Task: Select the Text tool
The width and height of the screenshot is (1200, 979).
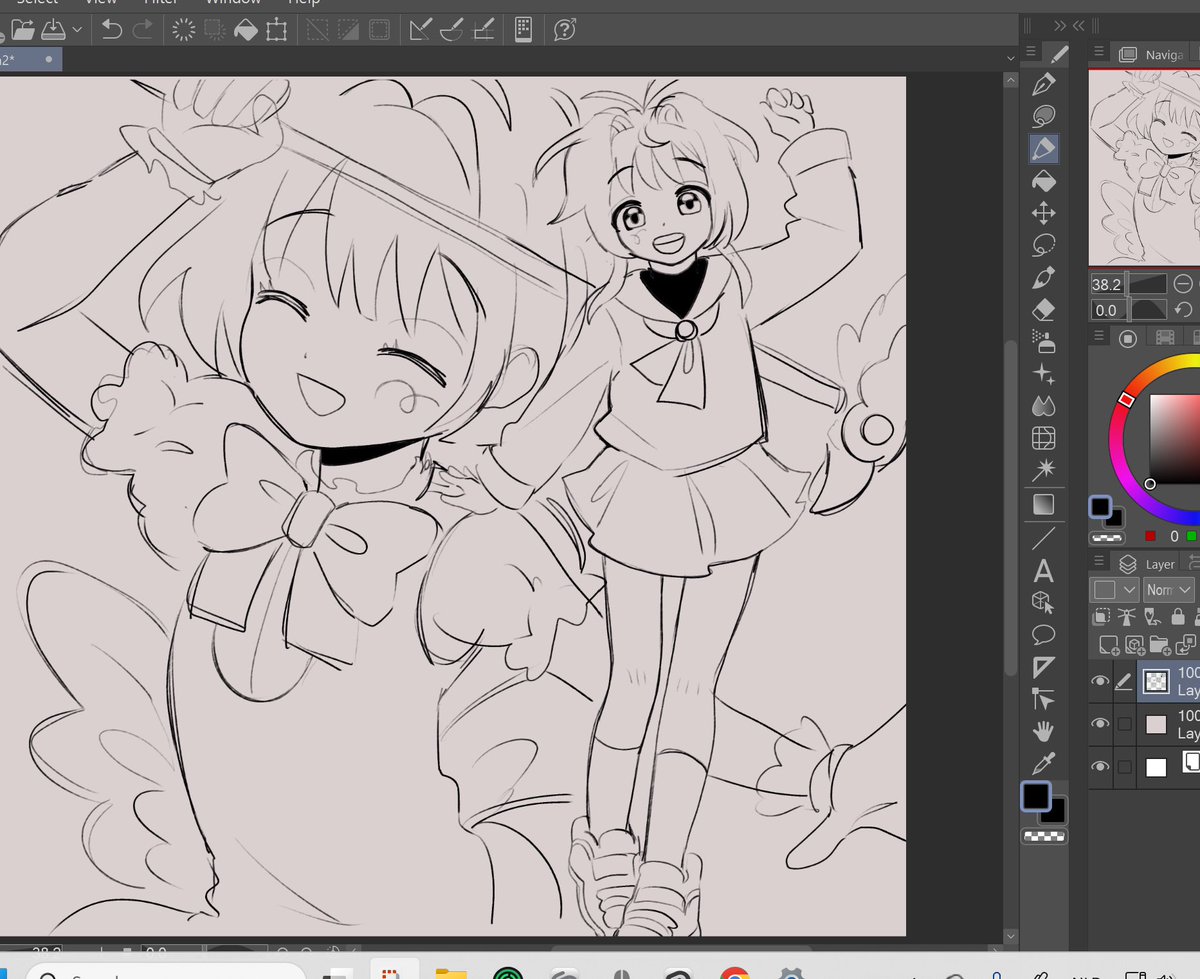Action: coord(1044,571)
